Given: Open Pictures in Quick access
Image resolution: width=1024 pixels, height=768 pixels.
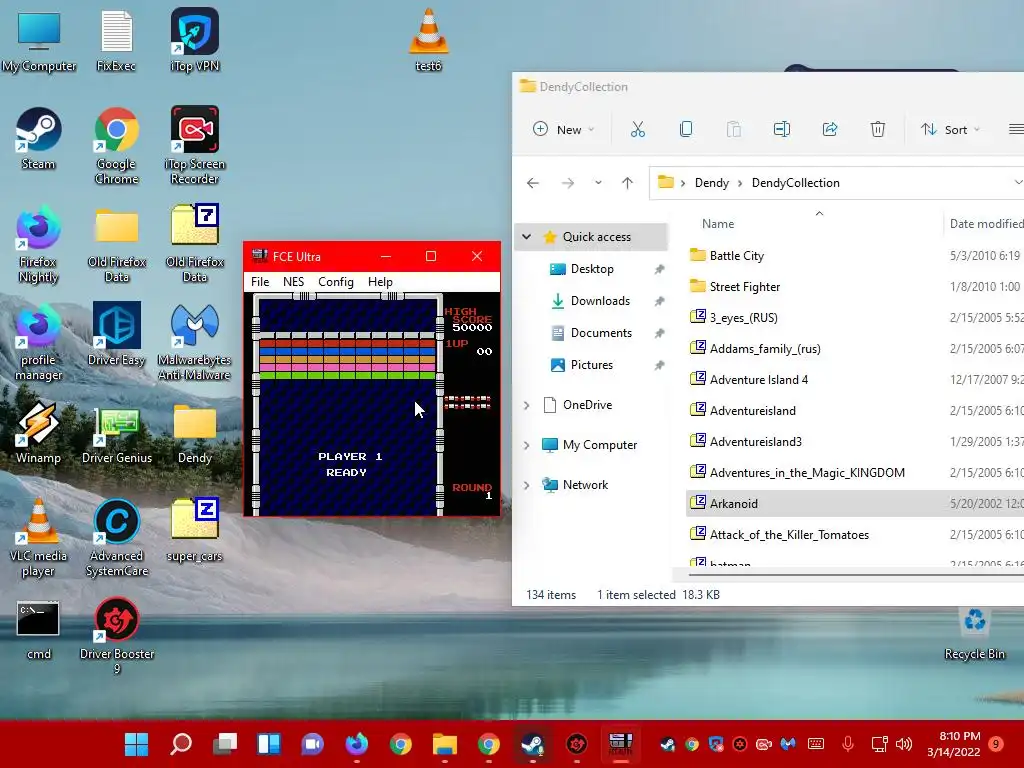Looking at the screenshot, I should [x=592, y=365].
